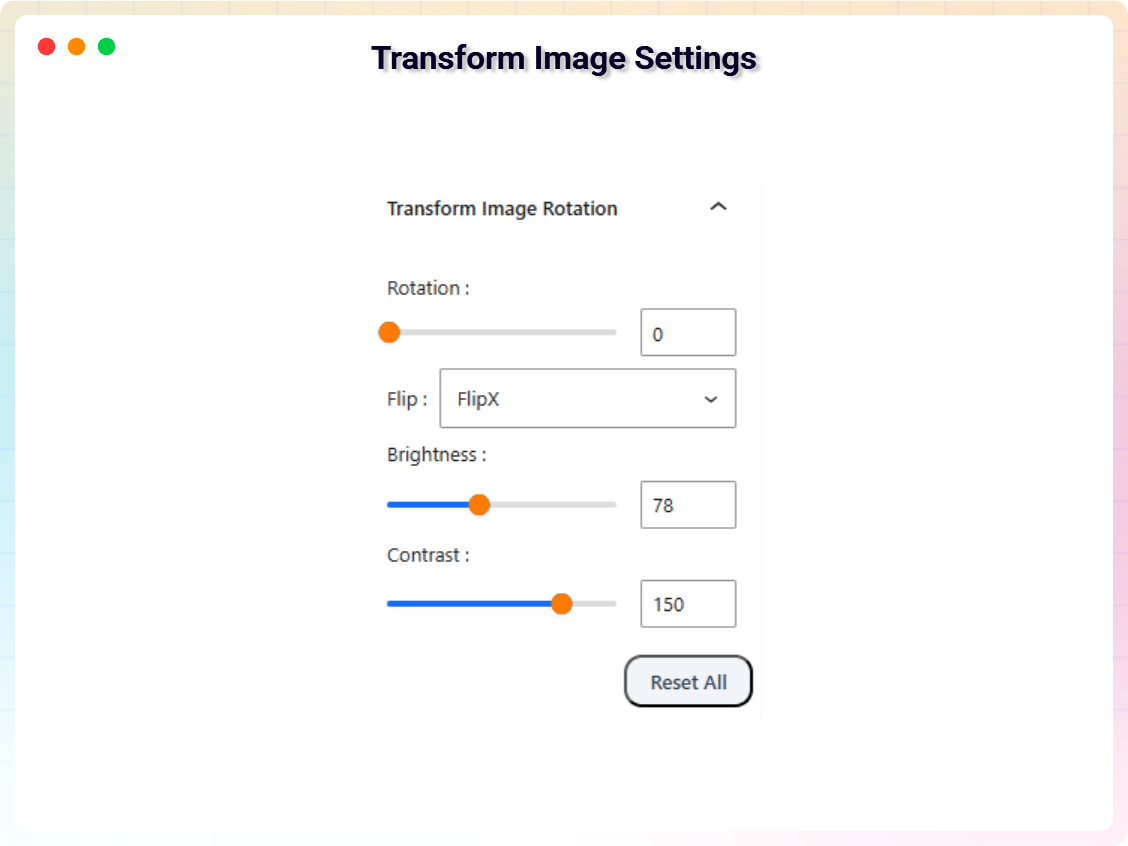
Task: Click the Brightness slider thumb
Action: (x=480, y=505)
